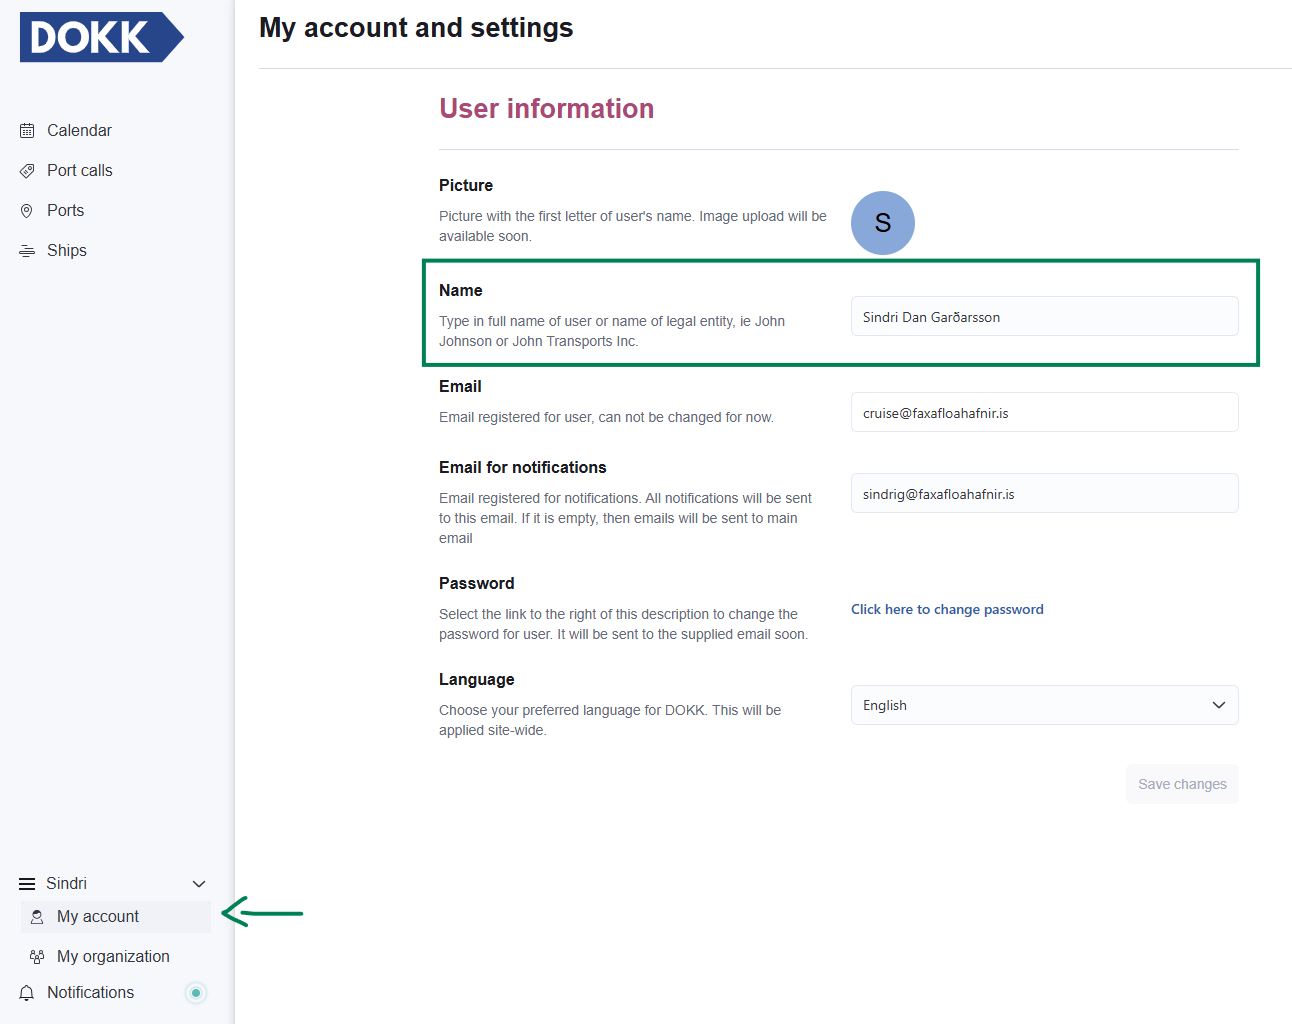The height and width of the screenshot is (1024, 1292).
Task: Follow the change password link
Action: point(947,609)
